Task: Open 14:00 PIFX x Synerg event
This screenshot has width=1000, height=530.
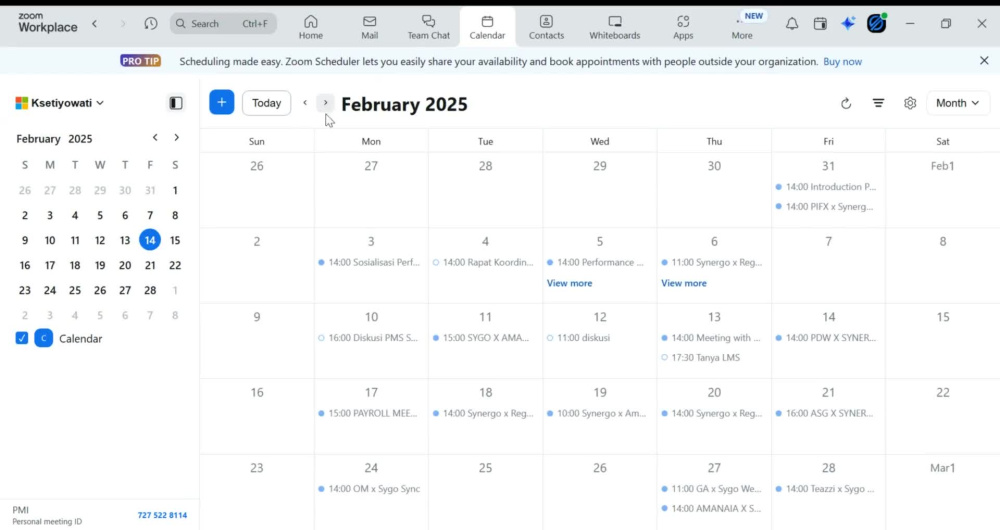Action: click(827, 207)
